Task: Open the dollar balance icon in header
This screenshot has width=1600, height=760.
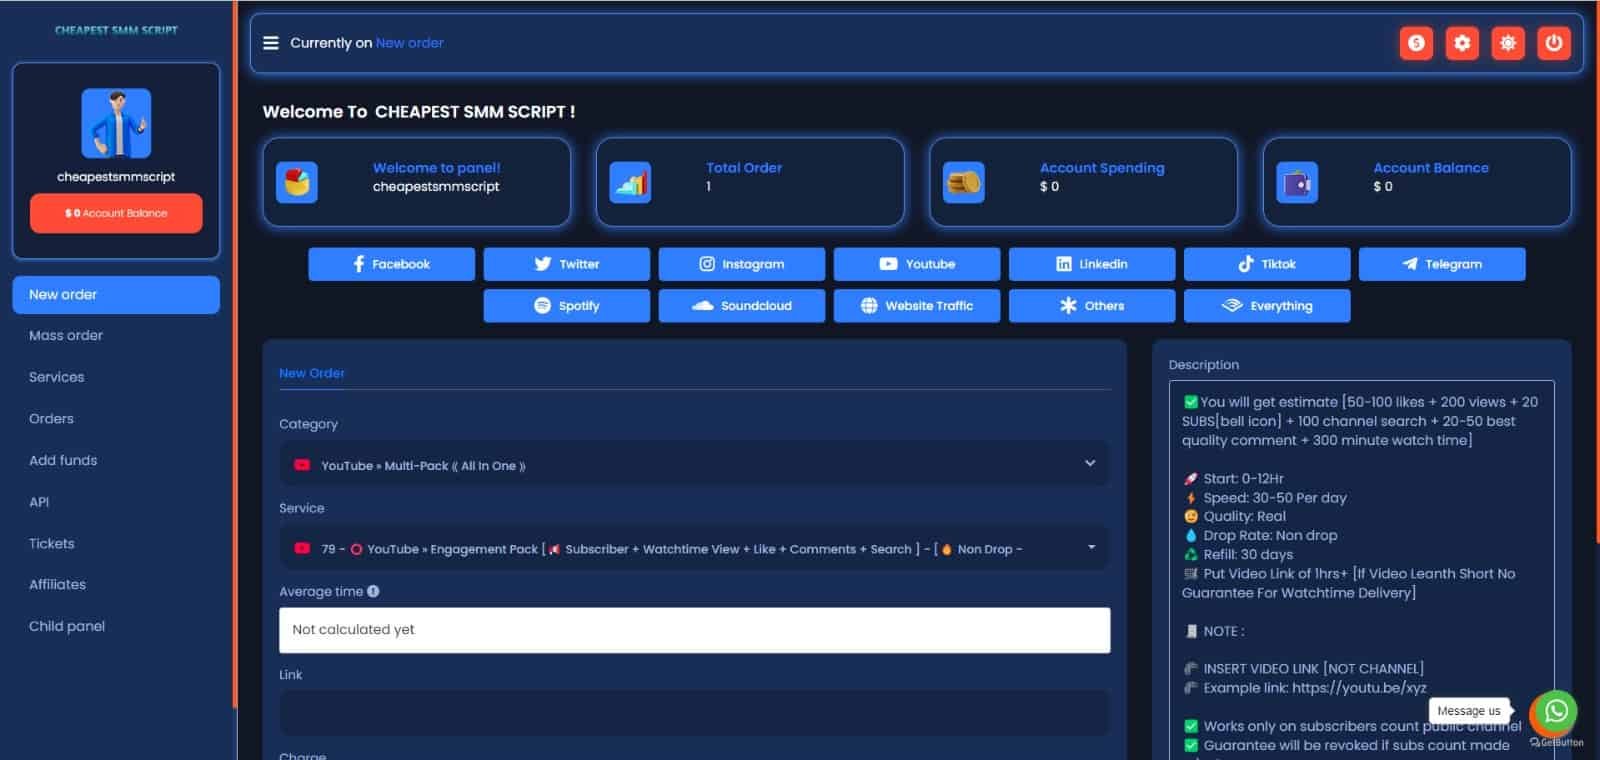Action: (1416, 43)
